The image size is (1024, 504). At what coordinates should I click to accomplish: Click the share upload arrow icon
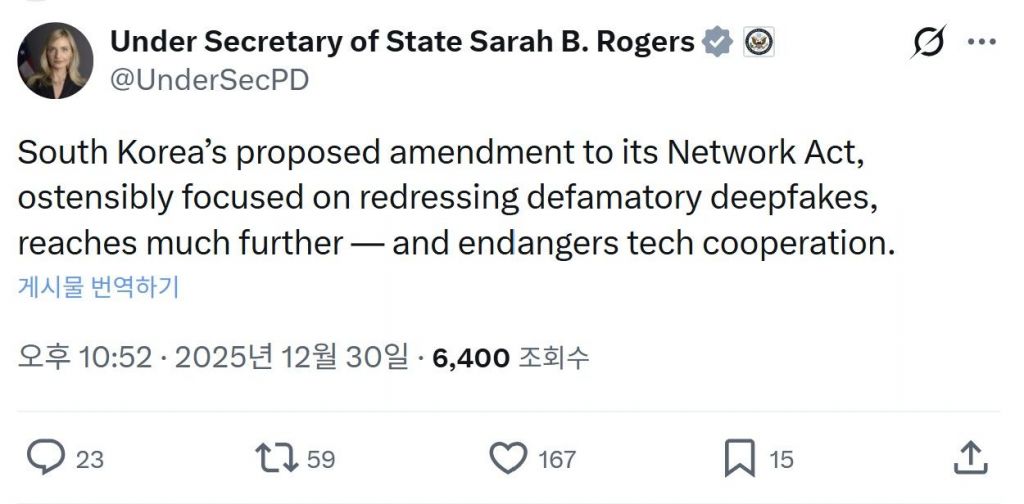pos(969,459)
